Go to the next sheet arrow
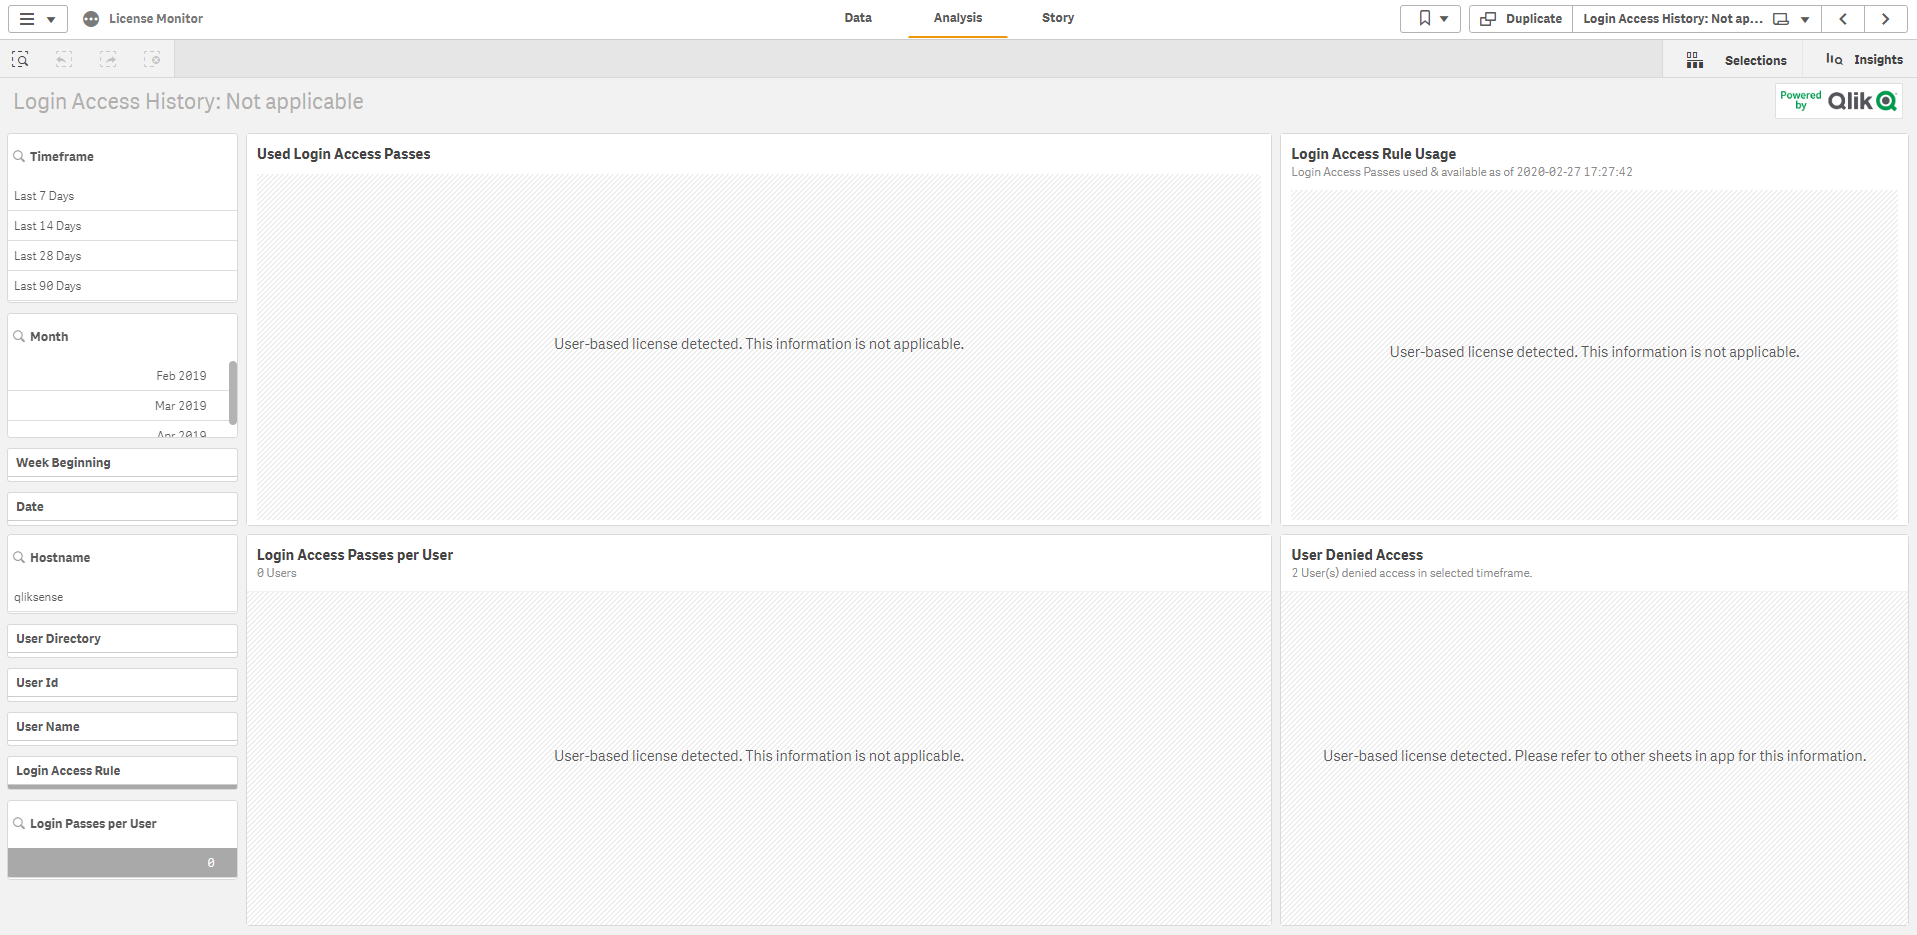Viewport: 1917px width, 935px height. tap(1885, 19)
